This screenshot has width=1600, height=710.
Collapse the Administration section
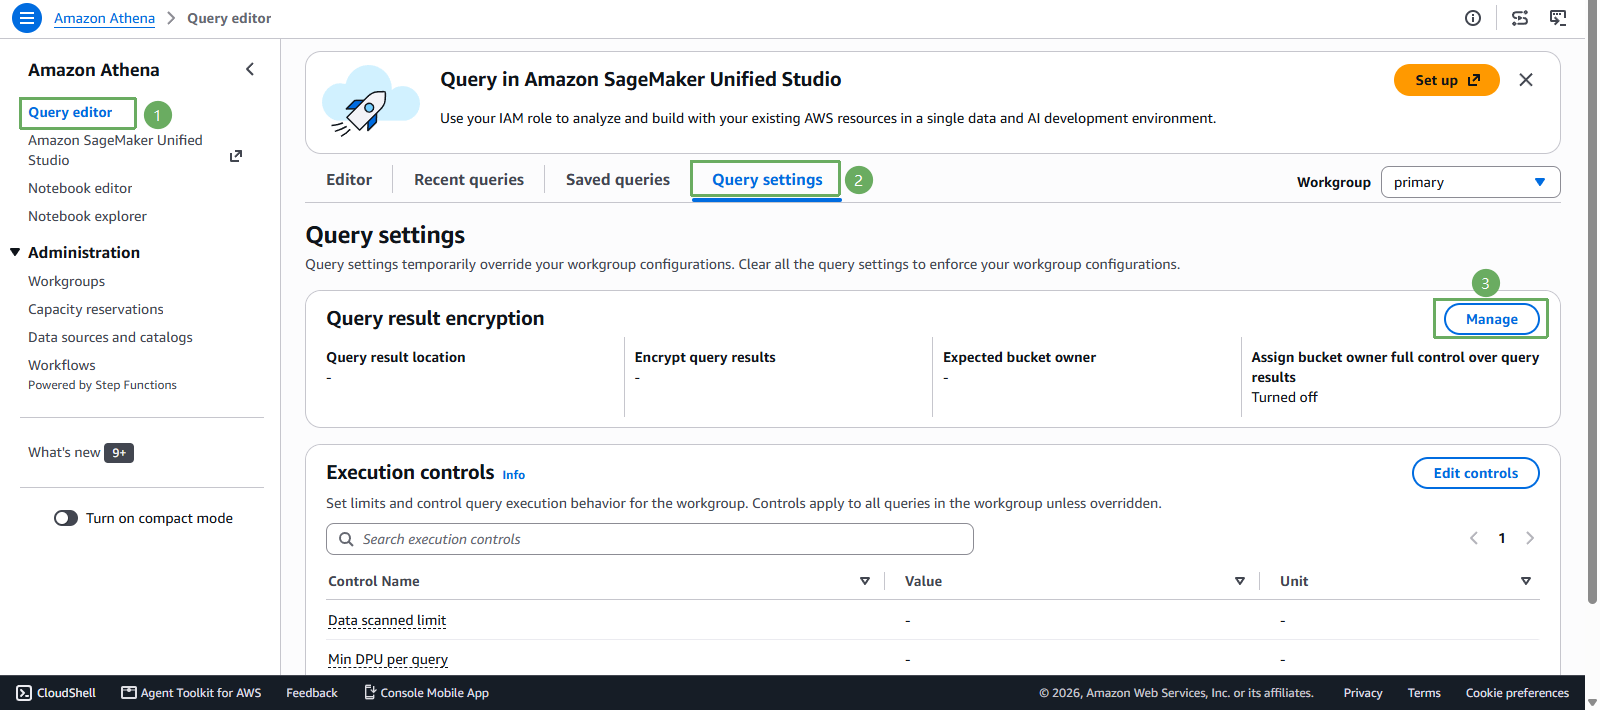coord(15,252)
